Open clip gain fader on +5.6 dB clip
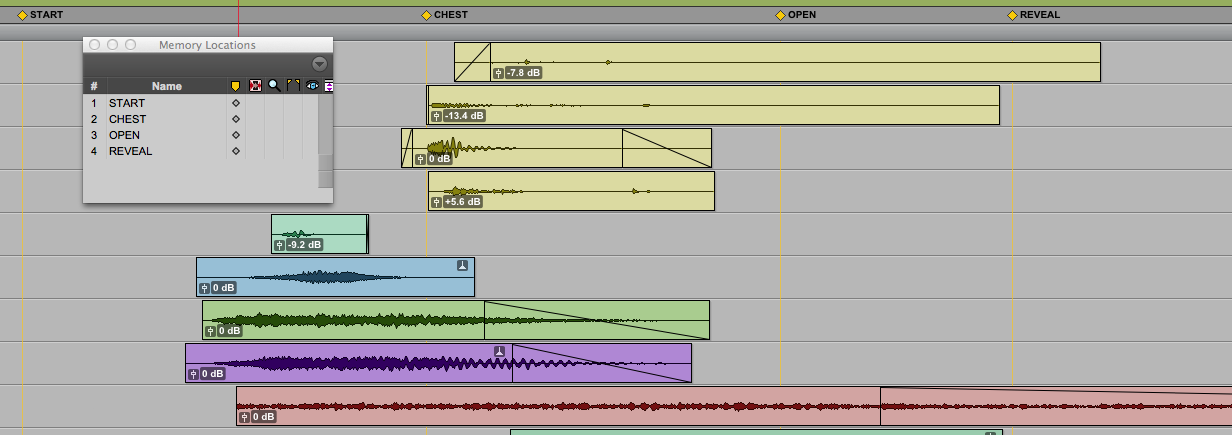The width and height of the screenshot is (1232, 435). click(436, 202)
